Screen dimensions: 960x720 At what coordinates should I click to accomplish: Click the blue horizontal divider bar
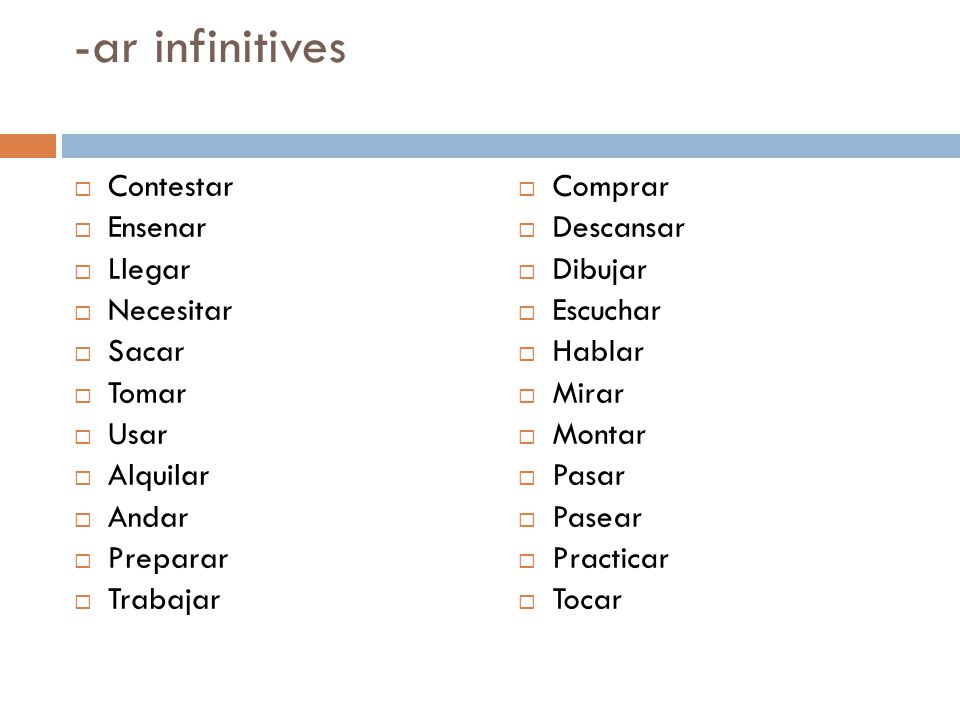pyautogui.click(x=511, y=146)
